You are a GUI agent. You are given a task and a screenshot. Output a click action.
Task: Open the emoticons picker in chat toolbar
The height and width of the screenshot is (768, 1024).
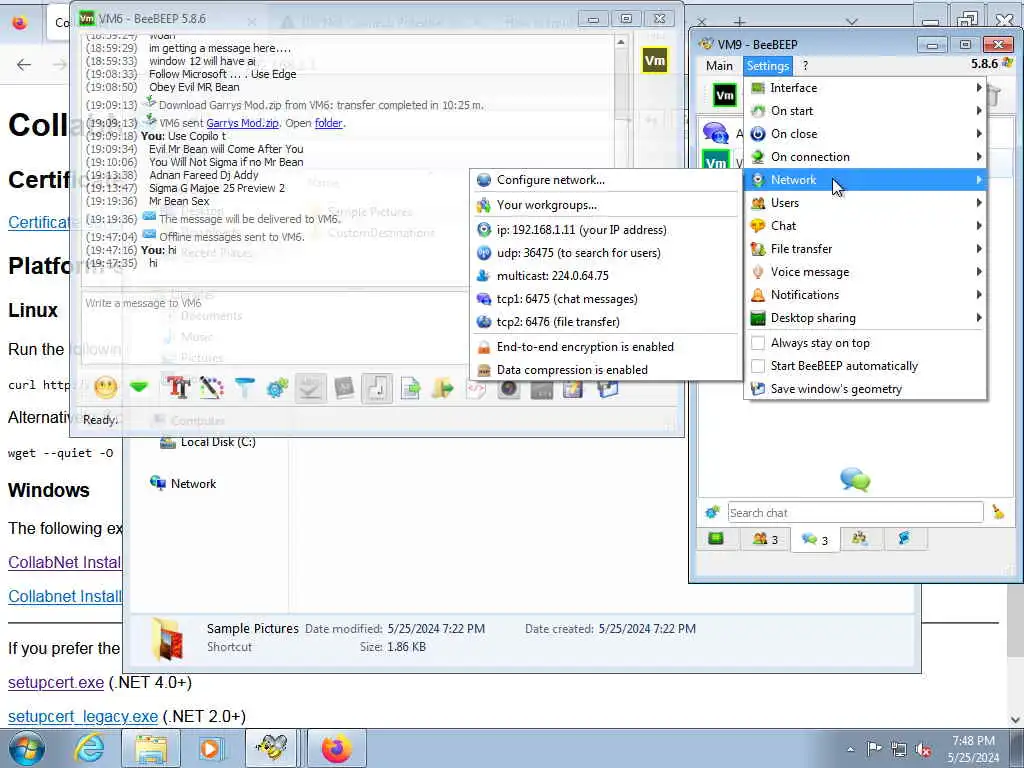coord(106,388)
